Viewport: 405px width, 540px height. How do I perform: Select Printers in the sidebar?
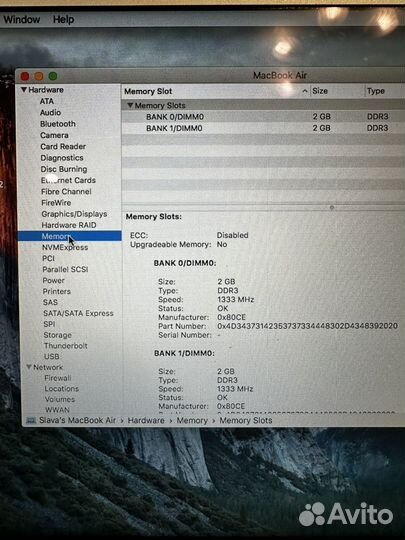click(56, 291)
